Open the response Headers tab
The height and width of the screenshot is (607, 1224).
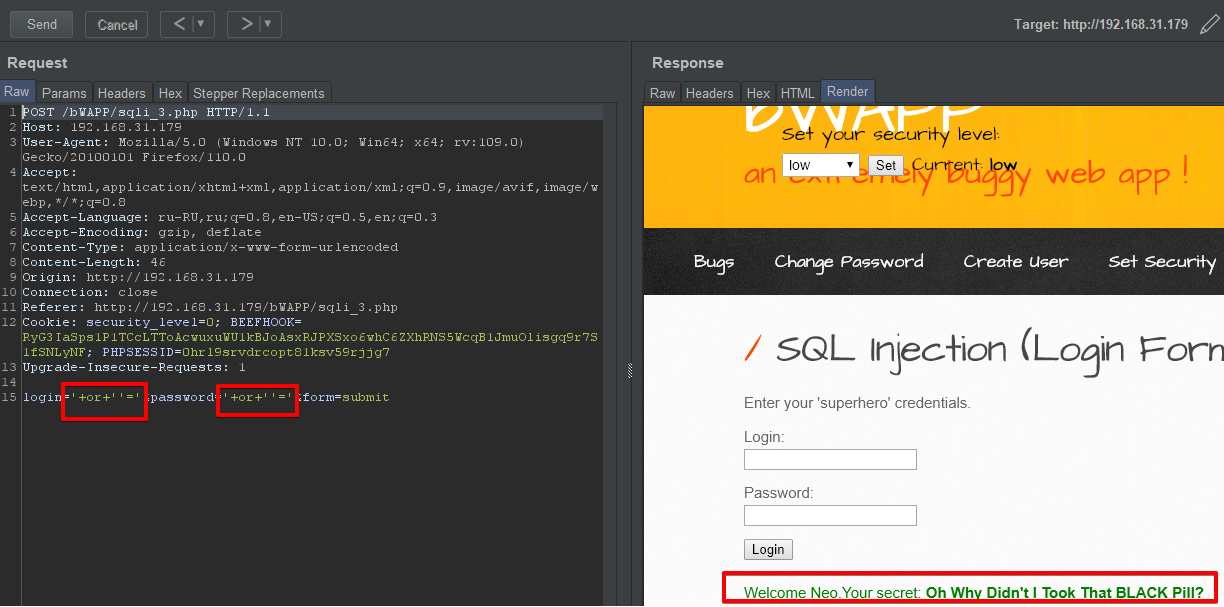click(710, 93)
